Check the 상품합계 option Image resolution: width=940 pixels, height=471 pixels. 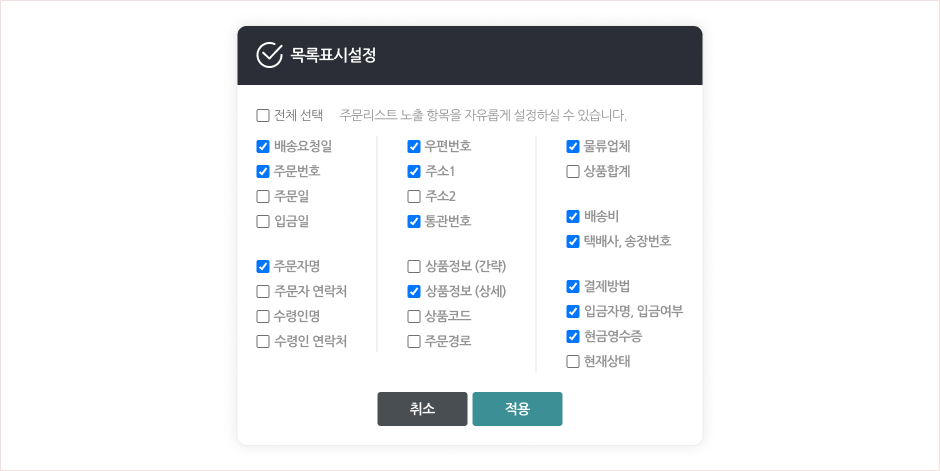click(x=573, y=171)
